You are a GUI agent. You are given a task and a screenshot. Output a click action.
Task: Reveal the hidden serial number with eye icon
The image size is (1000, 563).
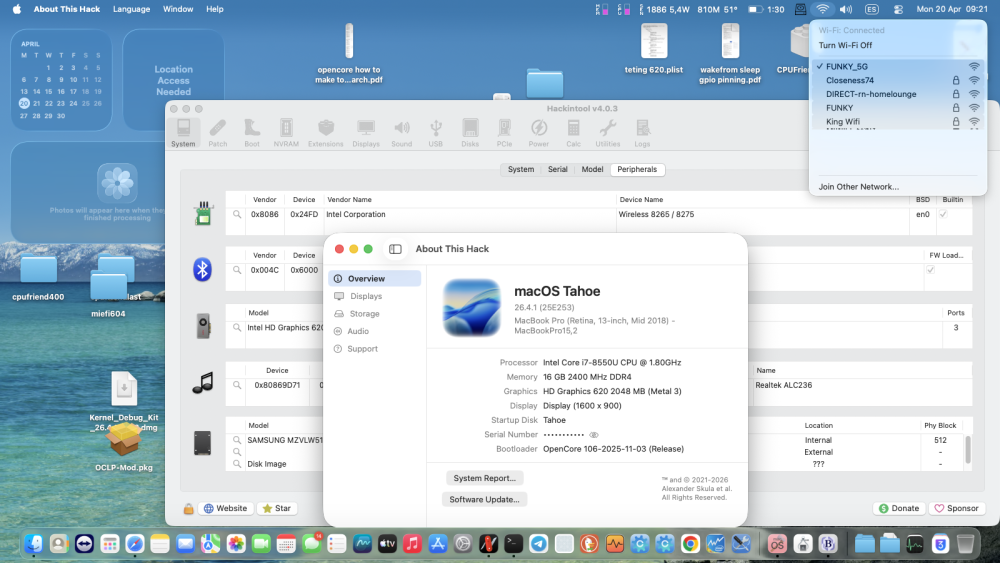point(594,435)
